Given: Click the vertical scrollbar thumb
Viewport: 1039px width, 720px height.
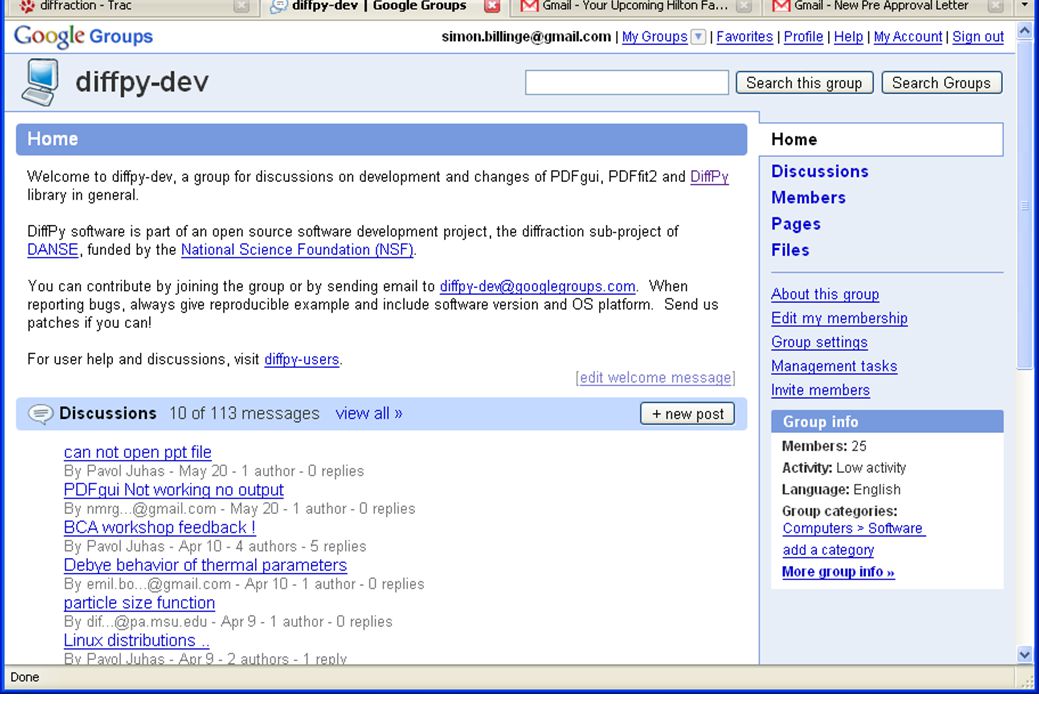Looking at the screenshot, I should (x=1024, y=204).
